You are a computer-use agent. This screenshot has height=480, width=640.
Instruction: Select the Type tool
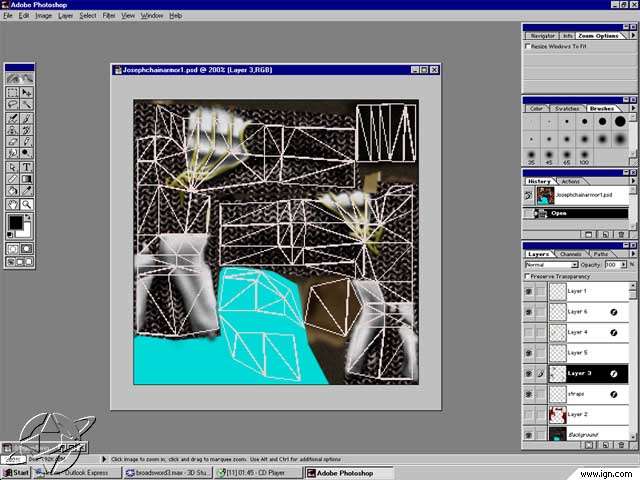26,166
